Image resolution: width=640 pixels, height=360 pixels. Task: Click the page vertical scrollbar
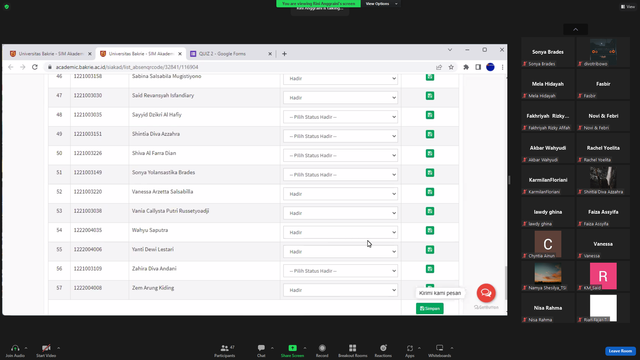point(506,283)
